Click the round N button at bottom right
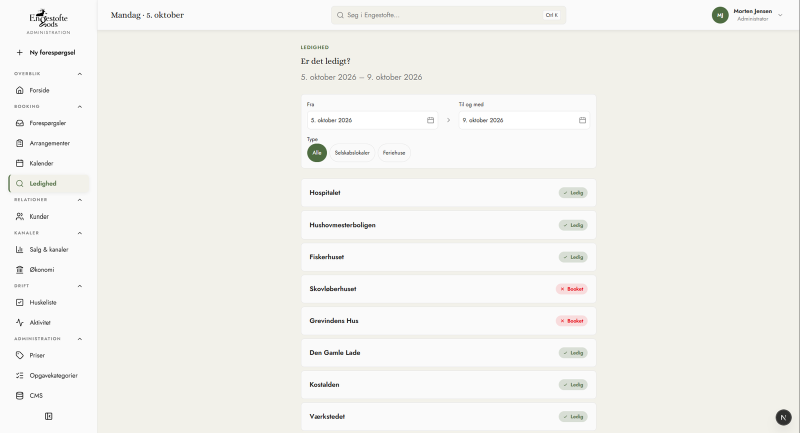Viewport: 800px width, 433px height. coord(783,417)
